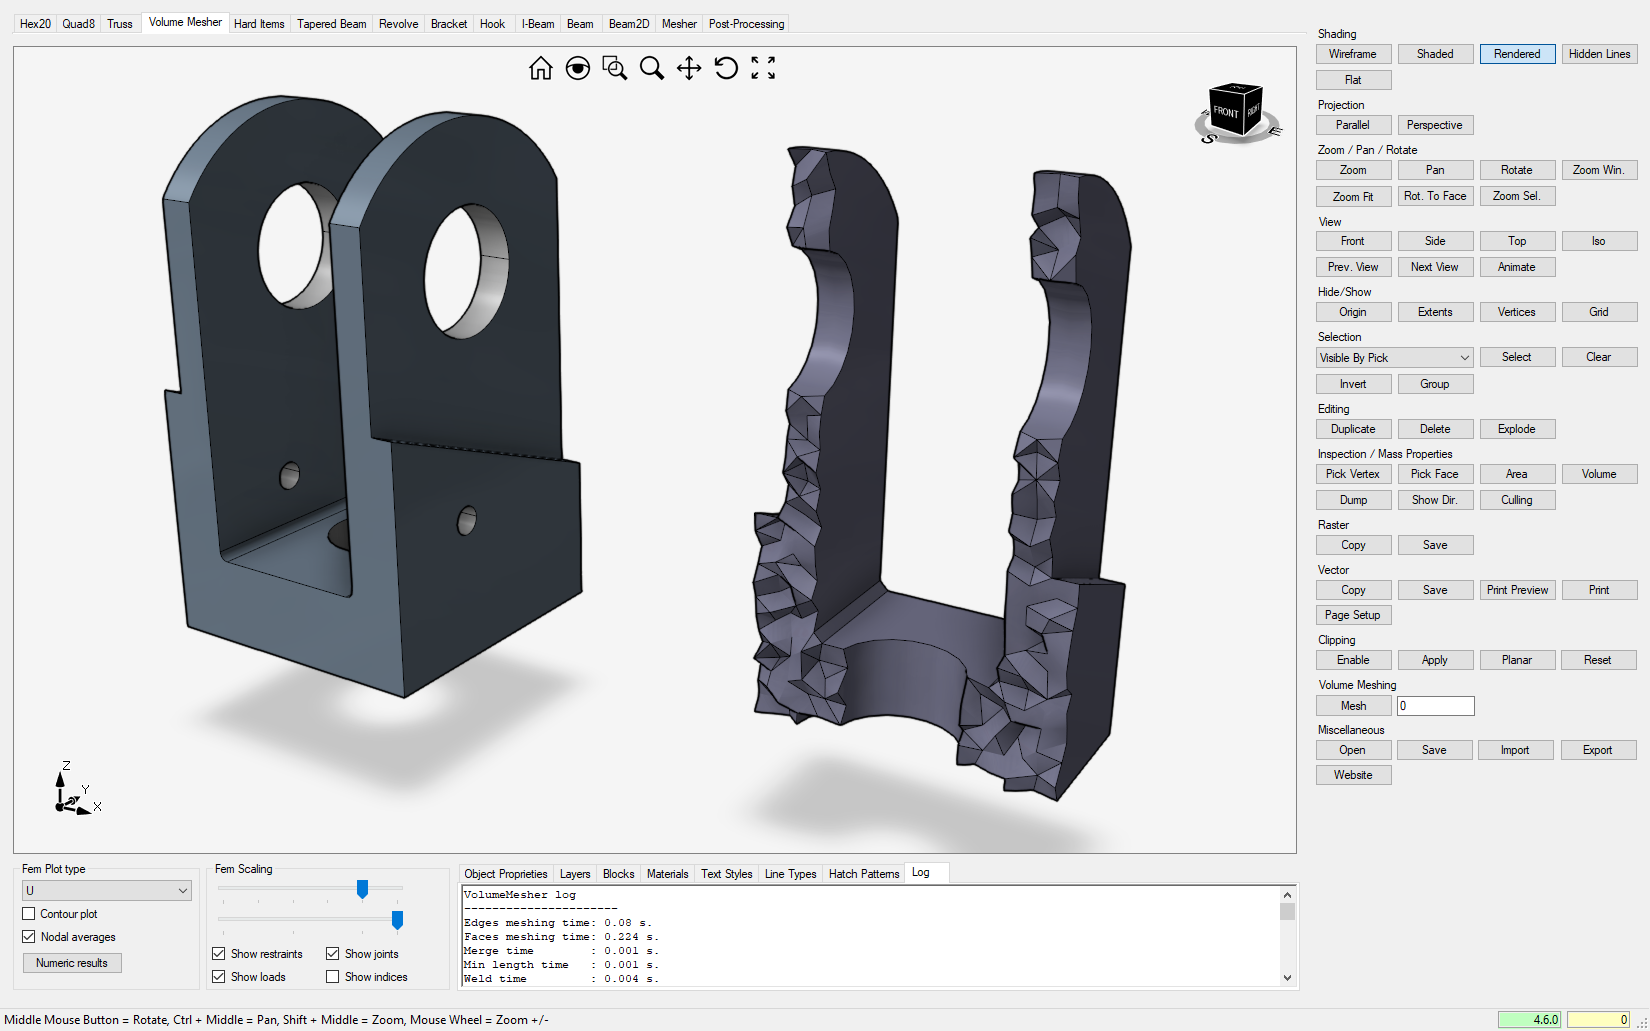The height and width of the screenshot is (1031, 1650).
Task: Click the upper Fem Scaling slider handle
Action: click(362, 889)
